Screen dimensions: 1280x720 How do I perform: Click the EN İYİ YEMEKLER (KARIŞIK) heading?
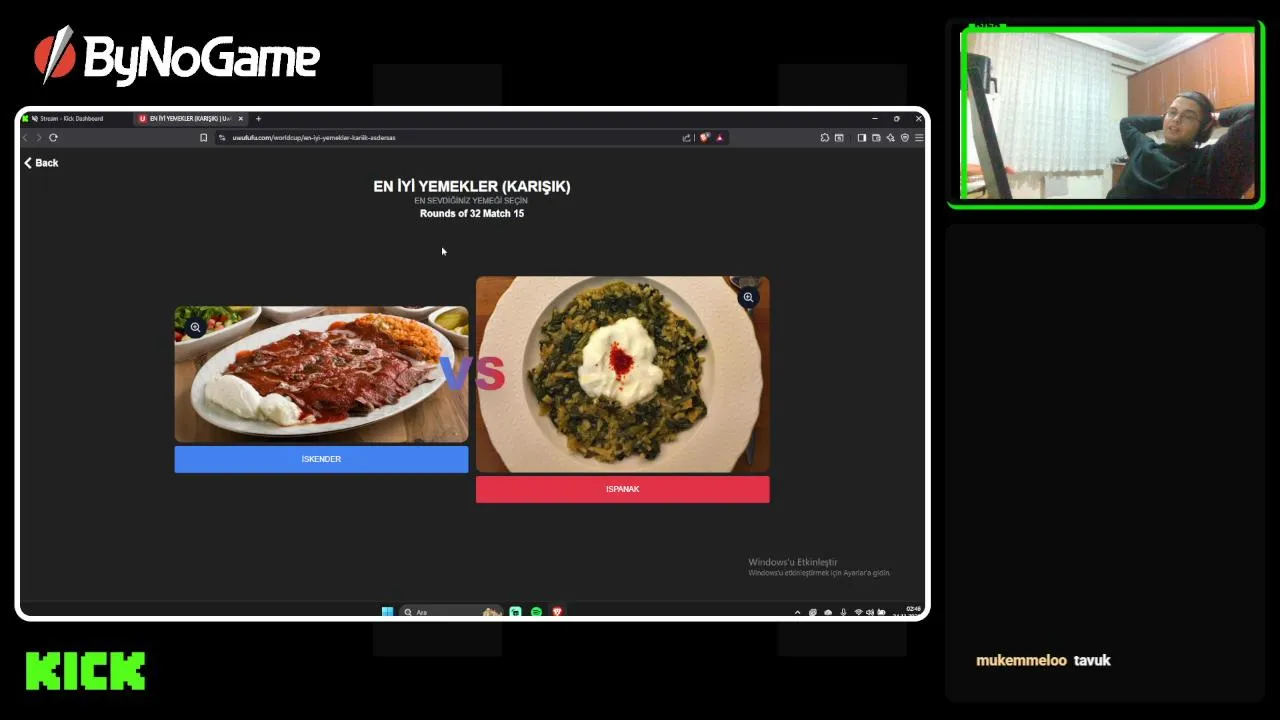tap(472, 186)
